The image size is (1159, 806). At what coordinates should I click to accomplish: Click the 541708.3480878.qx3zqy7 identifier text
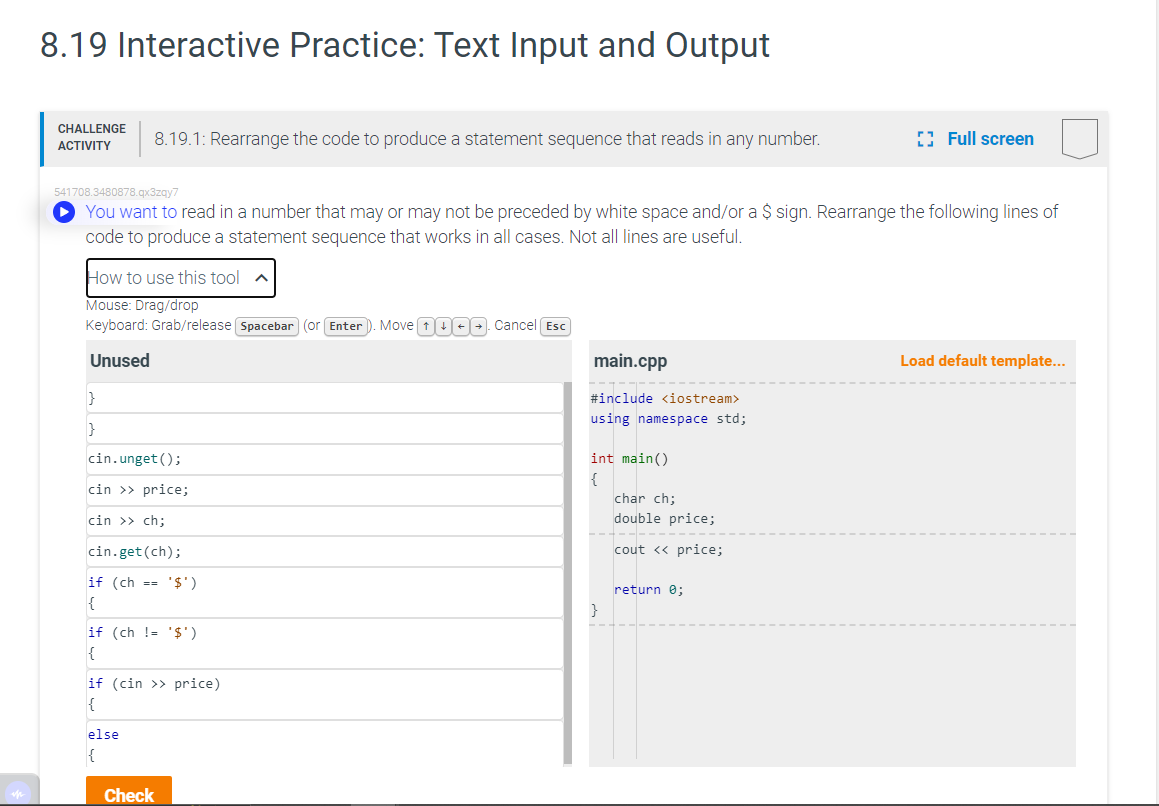(x=116, y=192)
